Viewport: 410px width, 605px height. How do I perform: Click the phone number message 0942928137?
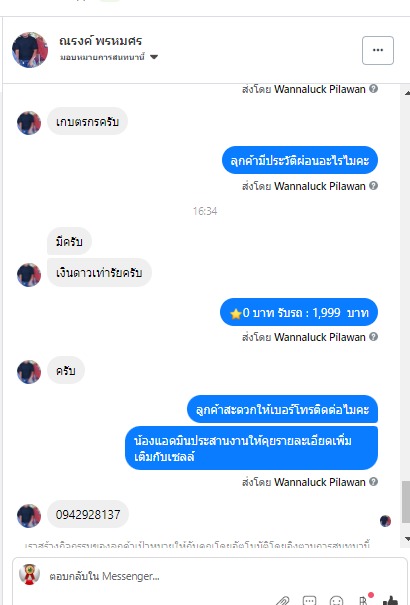[x=88, y=514]
